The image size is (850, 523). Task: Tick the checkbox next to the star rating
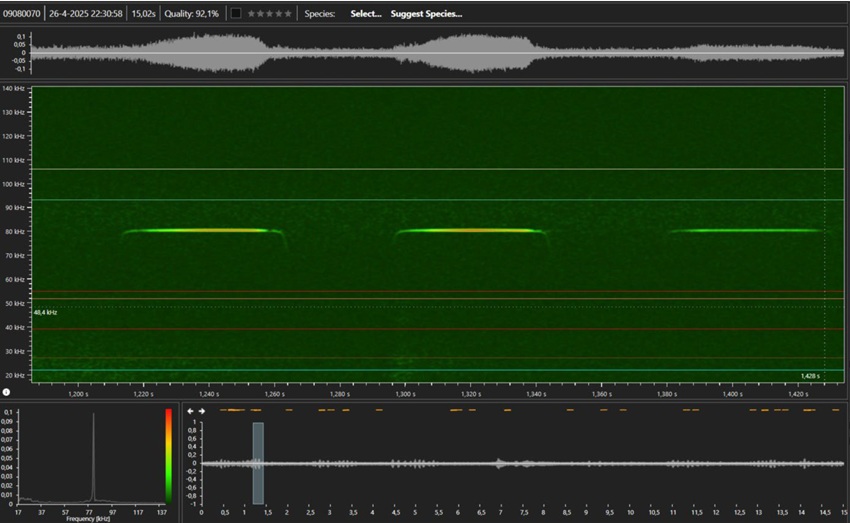click(x=235, y=14)
